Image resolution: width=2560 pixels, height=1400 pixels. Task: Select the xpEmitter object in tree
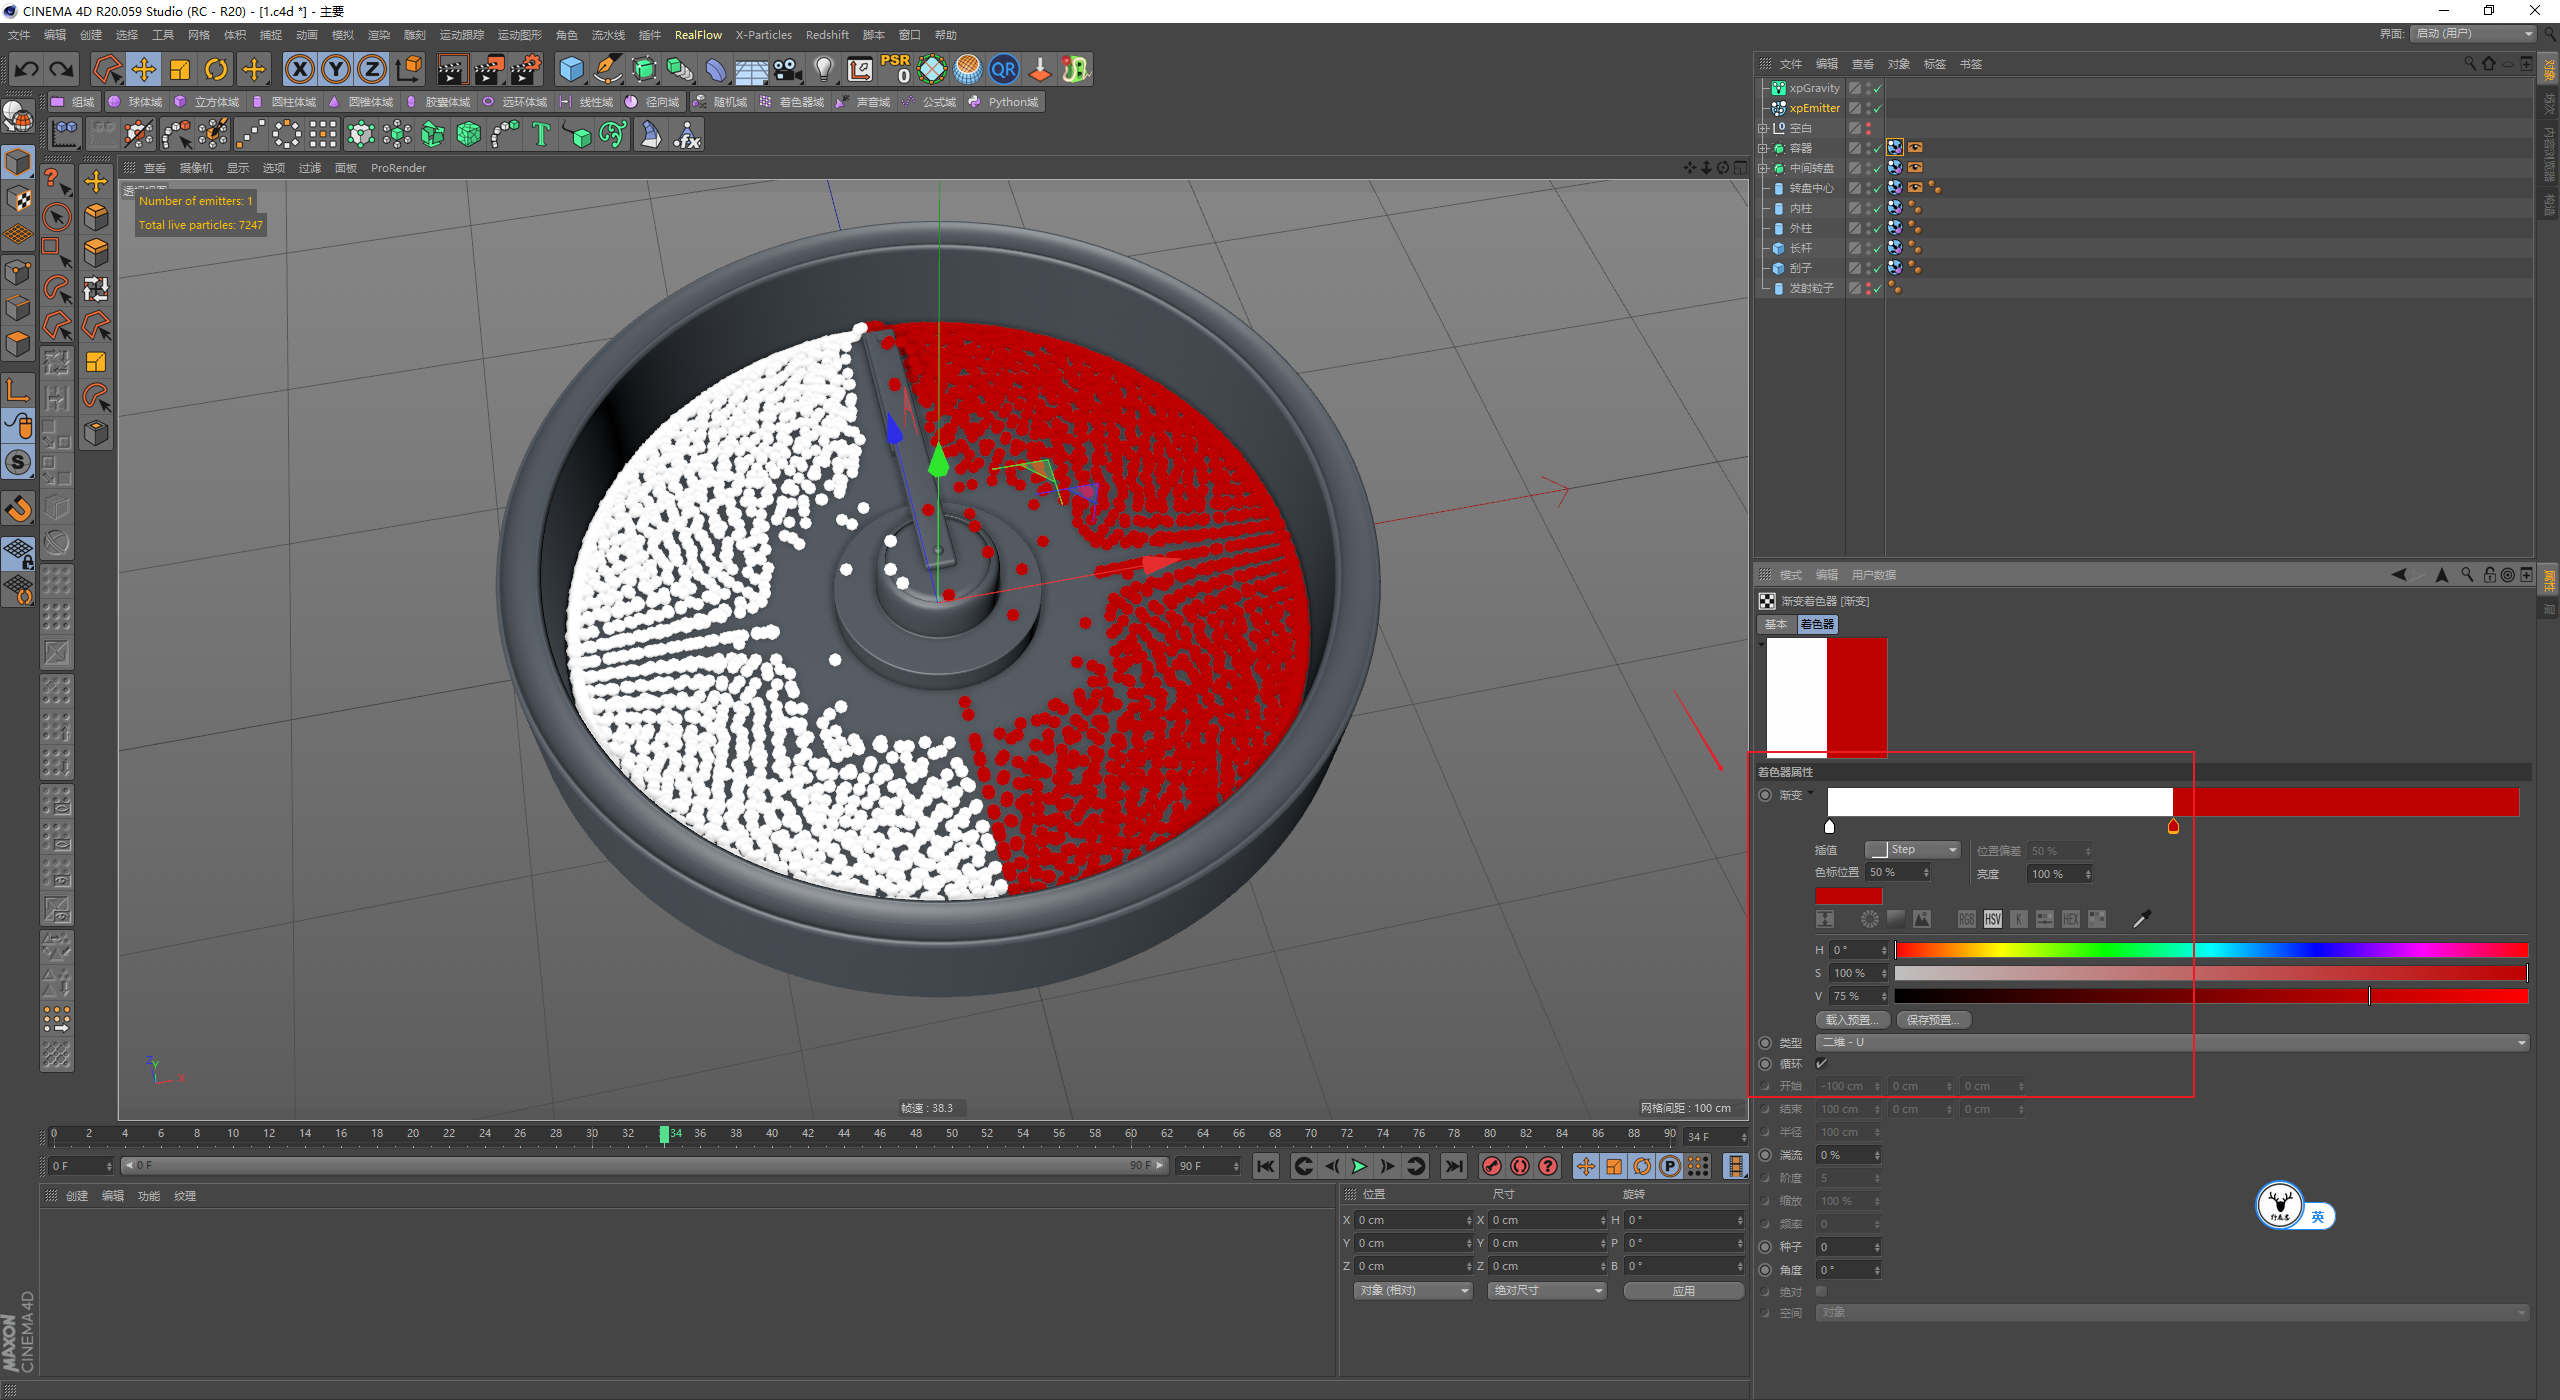[x=1814, y=108]
